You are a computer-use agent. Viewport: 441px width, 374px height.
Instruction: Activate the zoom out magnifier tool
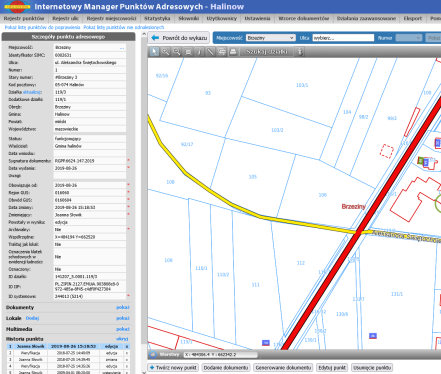click(x=177, y=52)
